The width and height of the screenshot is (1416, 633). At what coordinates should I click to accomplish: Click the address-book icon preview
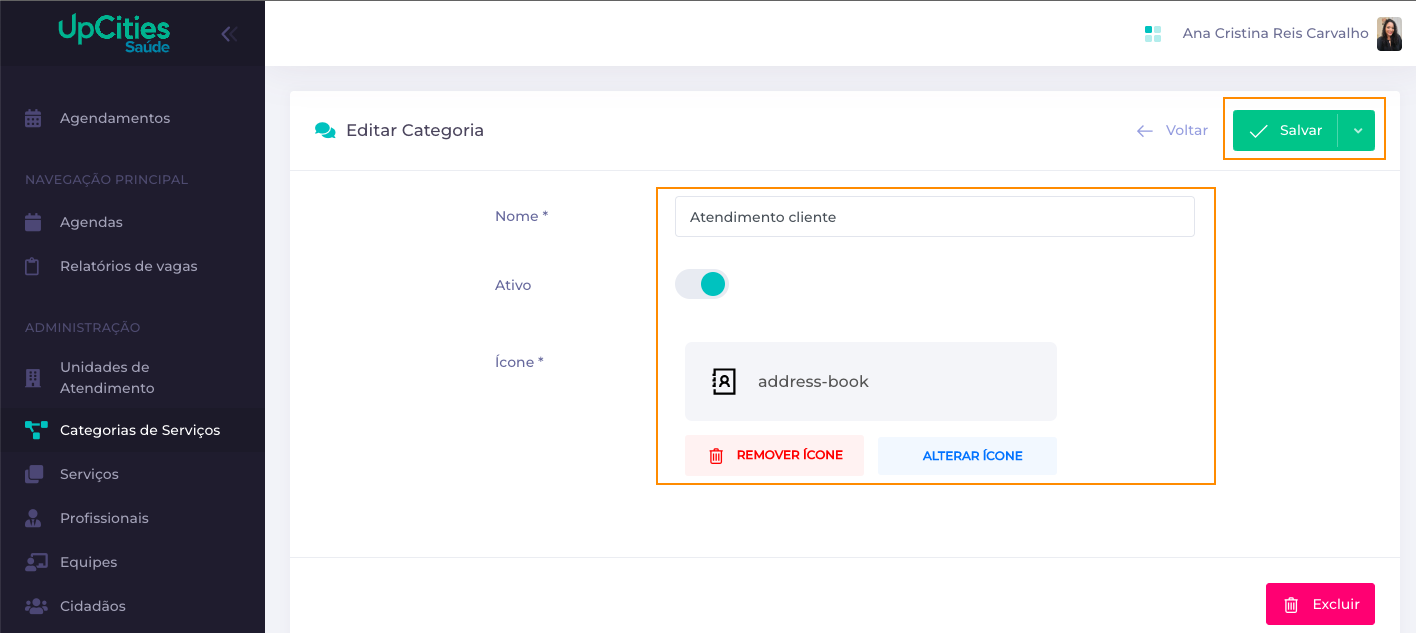click(723, 381)
